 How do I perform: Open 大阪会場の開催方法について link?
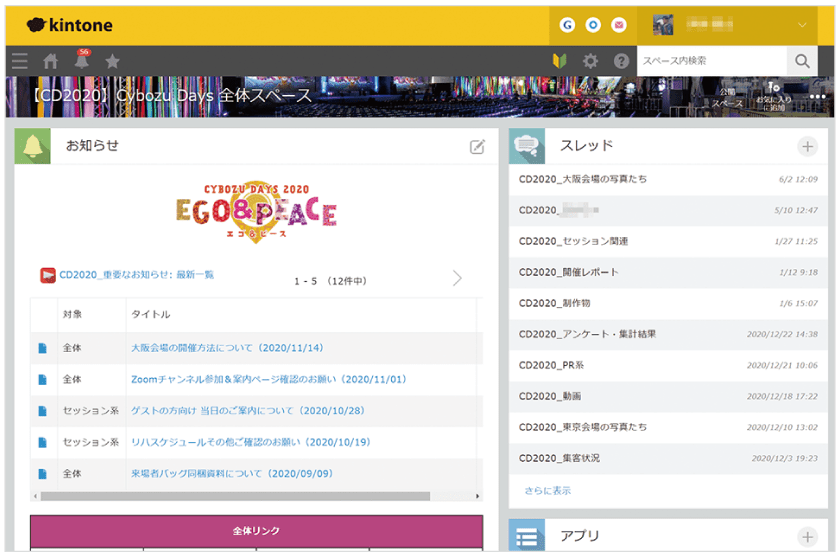coord(227,348)
